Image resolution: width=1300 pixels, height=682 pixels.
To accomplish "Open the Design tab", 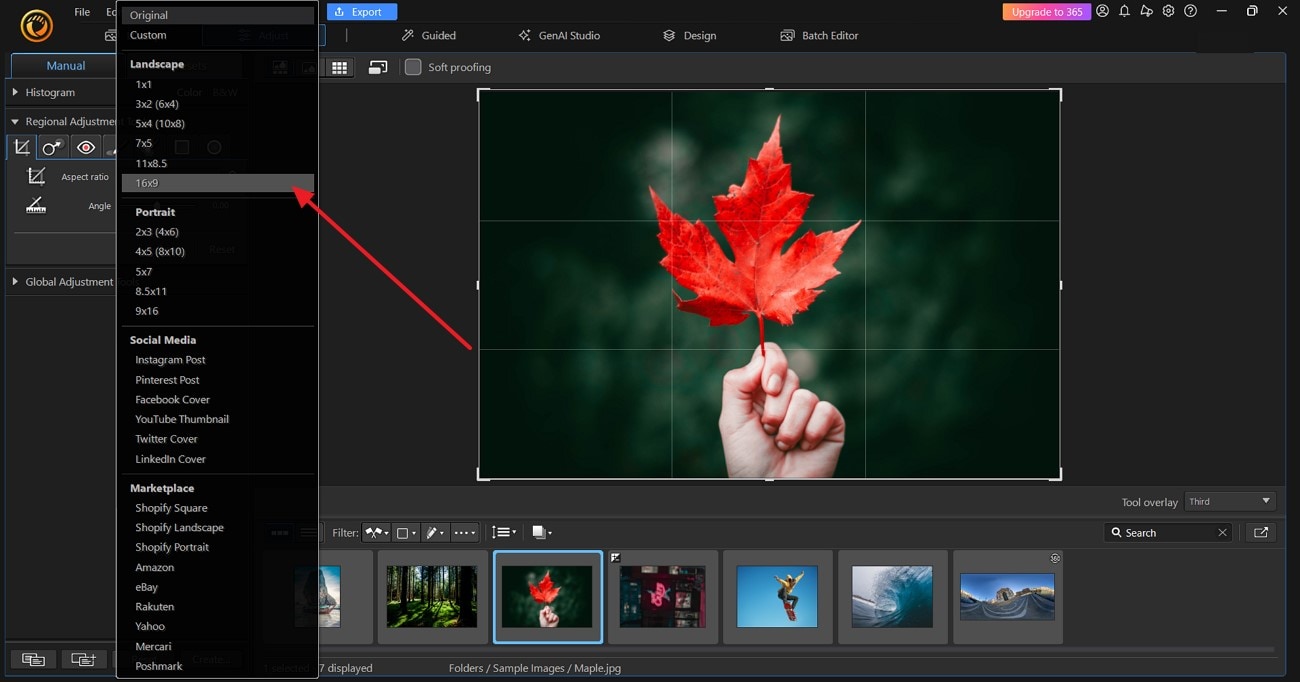I will [x=689, y=35].
